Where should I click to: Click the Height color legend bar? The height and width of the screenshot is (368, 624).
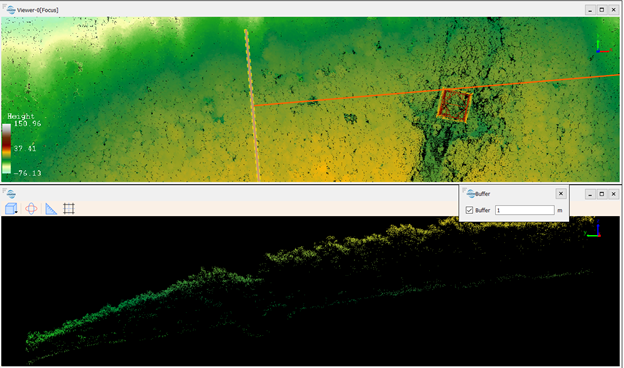pyautogui.click(x=6, y=148)
